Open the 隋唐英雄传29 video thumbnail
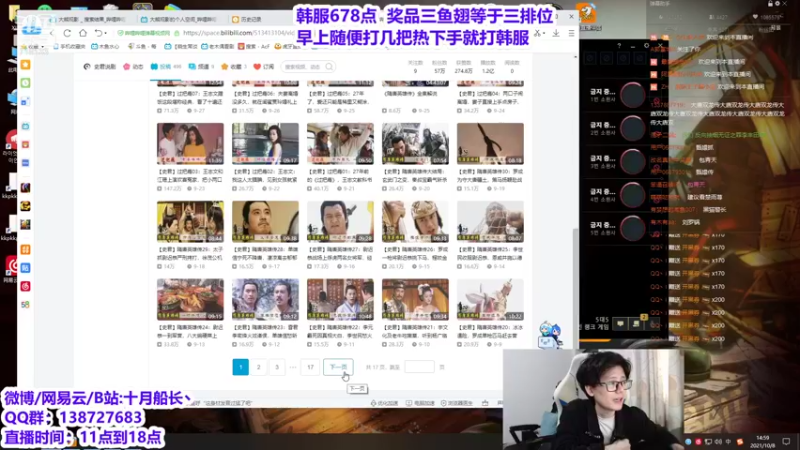The height and width of the screenshot is (450, 800). (x=190, y=221)
